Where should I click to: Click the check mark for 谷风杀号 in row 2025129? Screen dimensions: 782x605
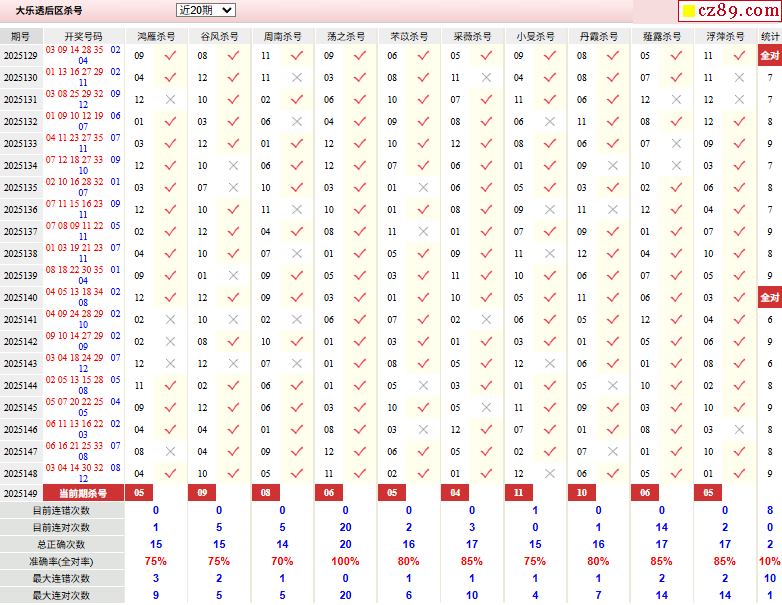tap(234, 56)
